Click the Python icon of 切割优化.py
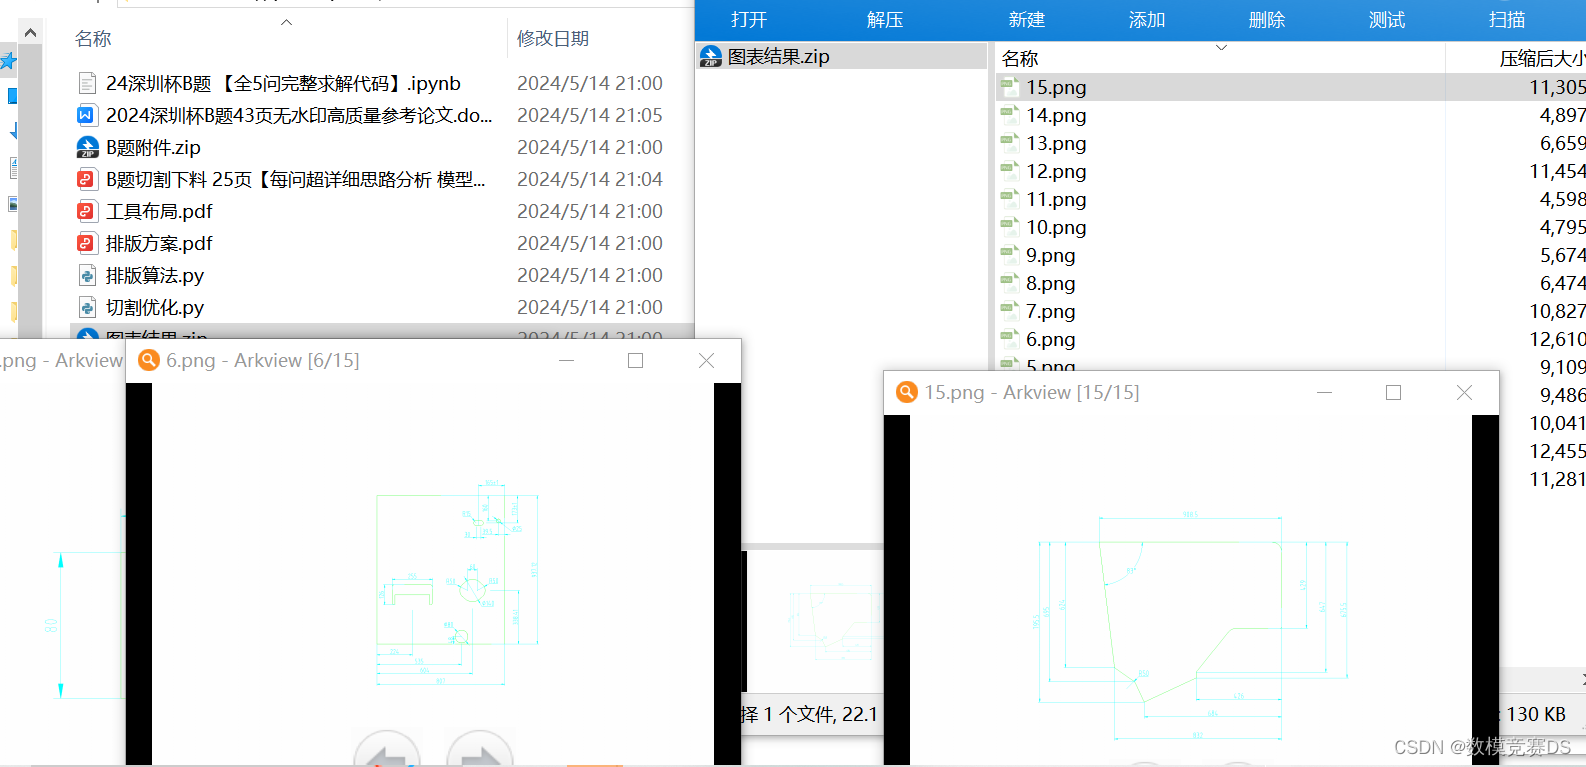The height and width of the screenshot is (767, 1586). (x=87, y=307)
